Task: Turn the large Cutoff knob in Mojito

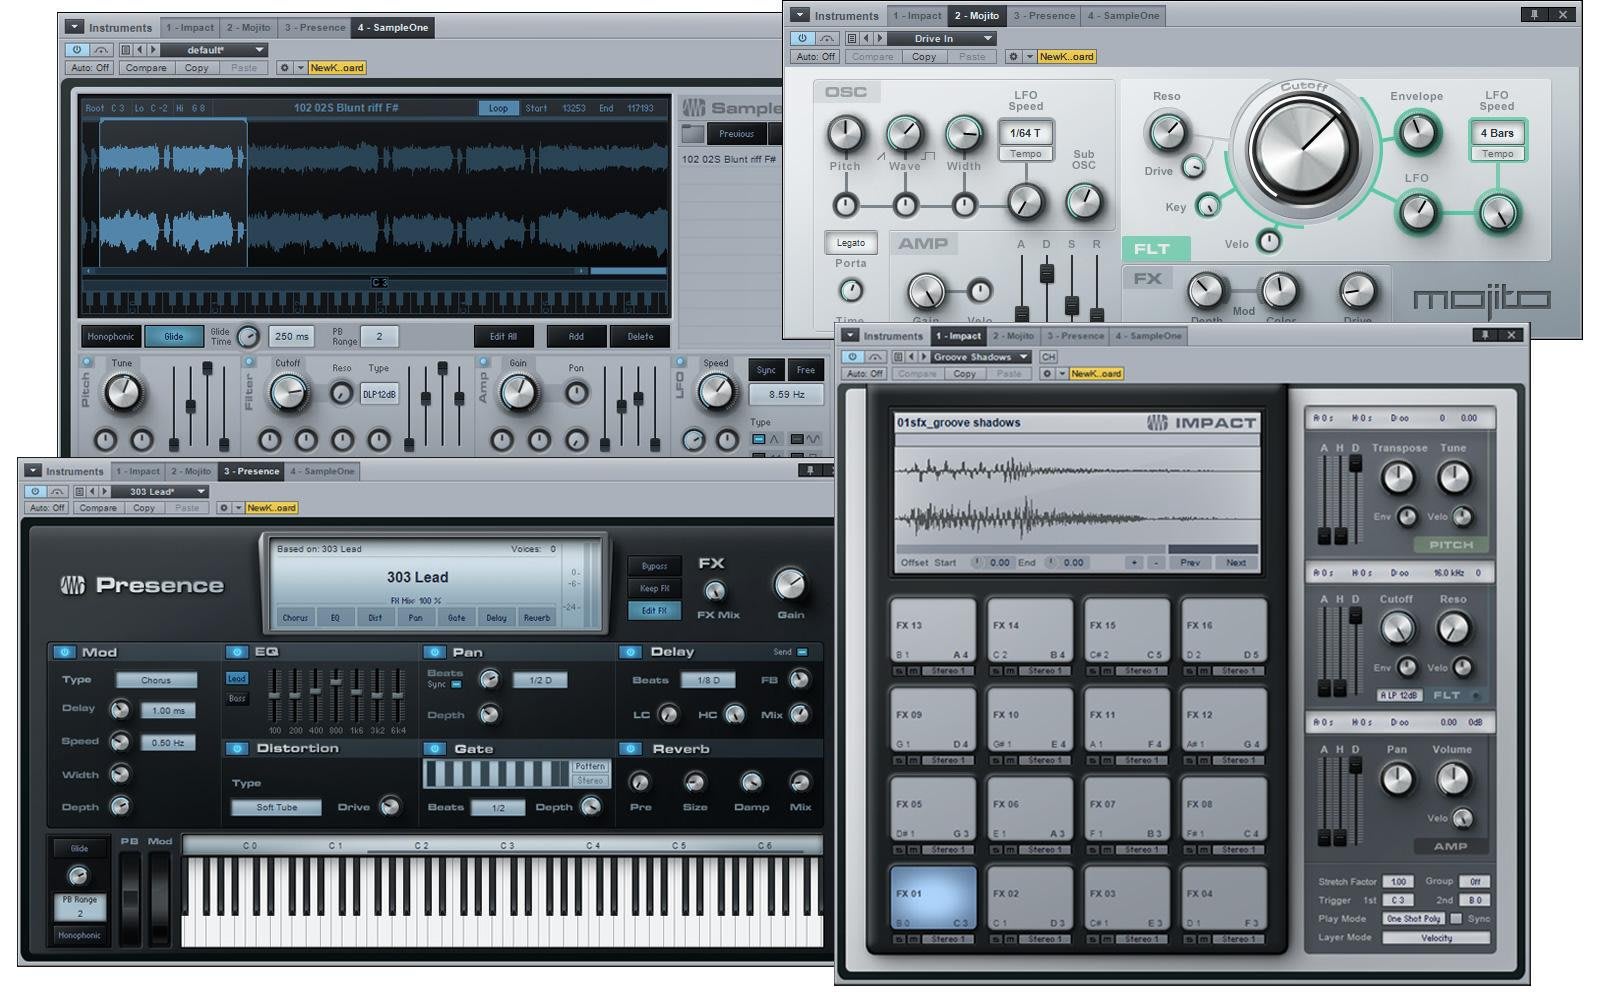Action: click(x=1304, y=147)
